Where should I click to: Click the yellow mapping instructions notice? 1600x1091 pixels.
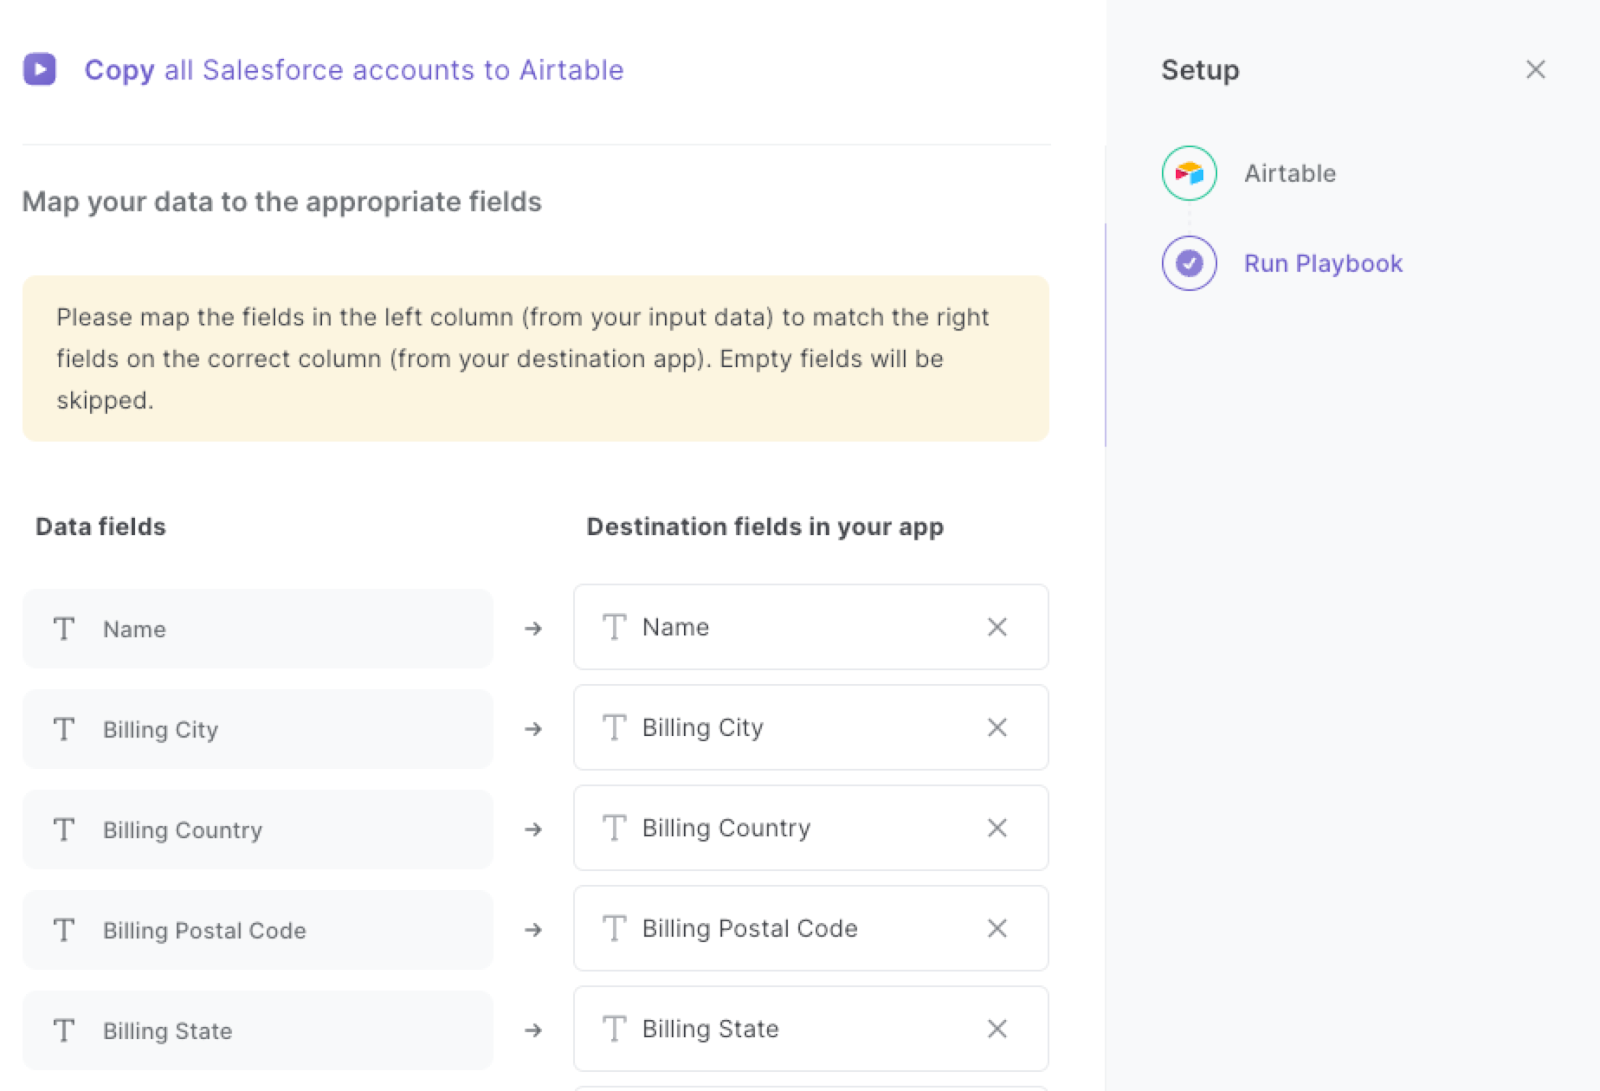pyautogui.click(x=536, y=358)
